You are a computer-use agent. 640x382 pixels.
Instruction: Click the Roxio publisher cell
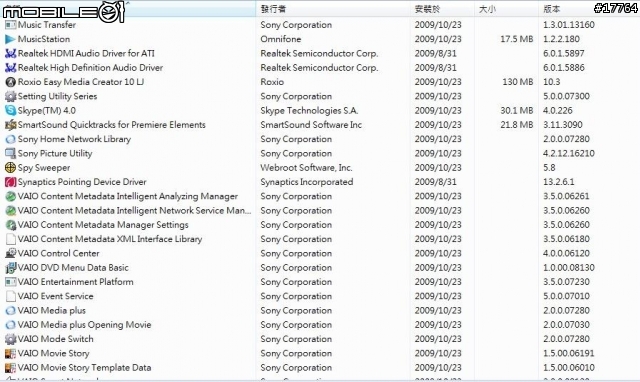(272, 82)
